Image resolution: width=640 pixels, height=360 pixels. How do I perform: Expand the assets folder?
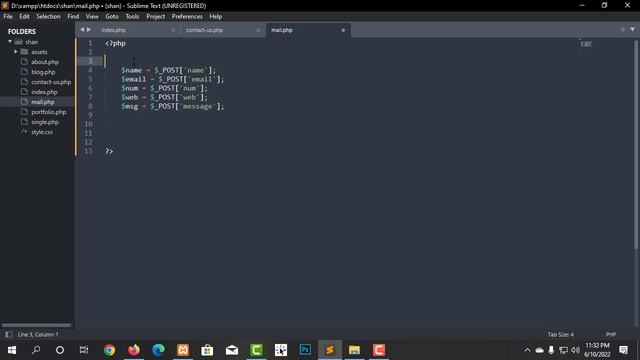(x=16, y=52)
